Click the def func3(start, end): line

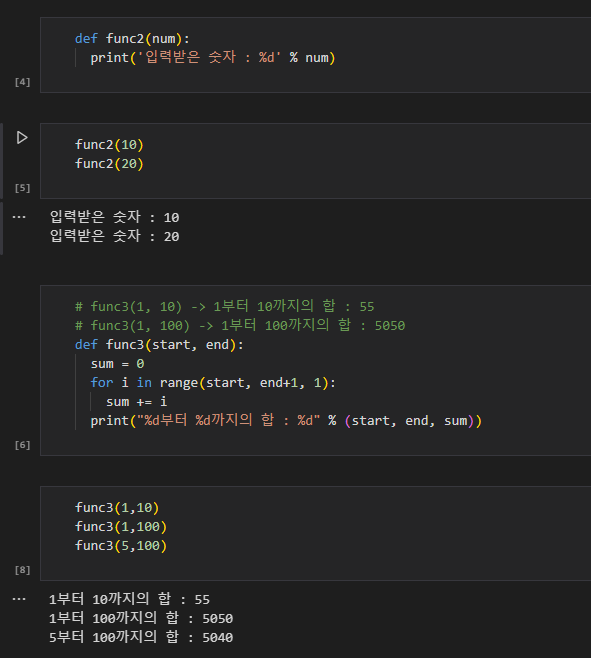159,345
